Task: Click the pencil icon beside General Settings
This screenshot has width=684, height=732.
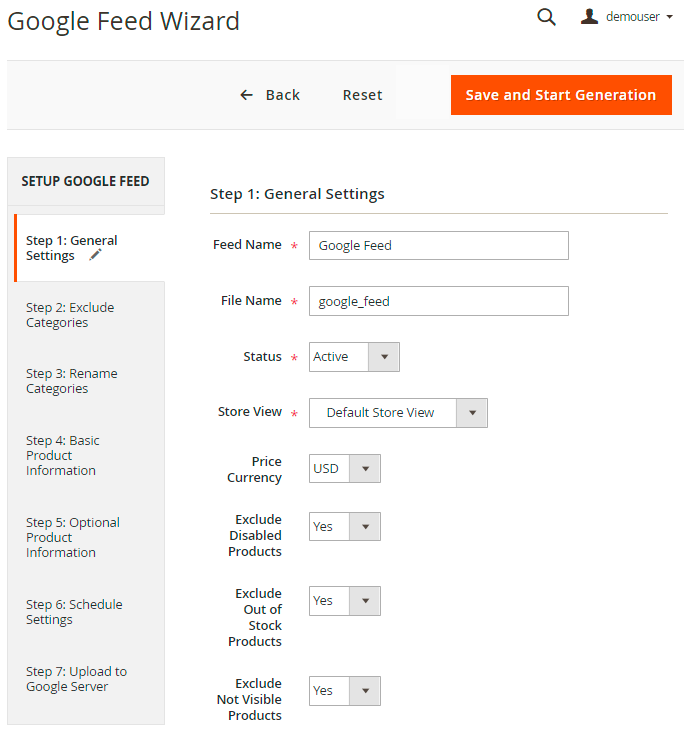Action: point(95,256)
